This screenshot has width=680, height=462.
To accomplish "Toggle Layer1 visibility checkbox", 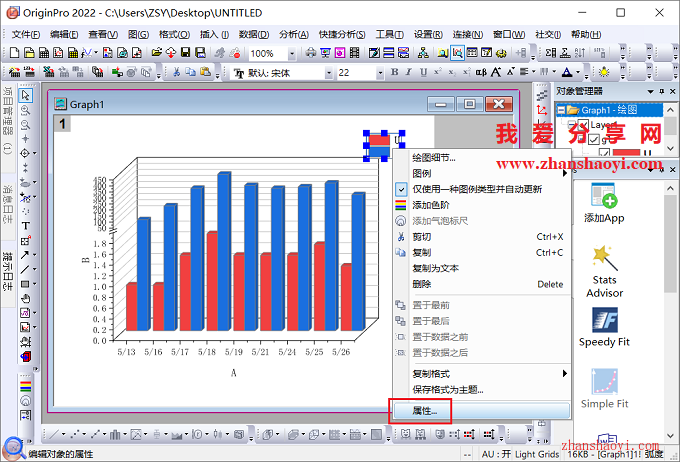I will pyautogui.click(x=583, y=125).
